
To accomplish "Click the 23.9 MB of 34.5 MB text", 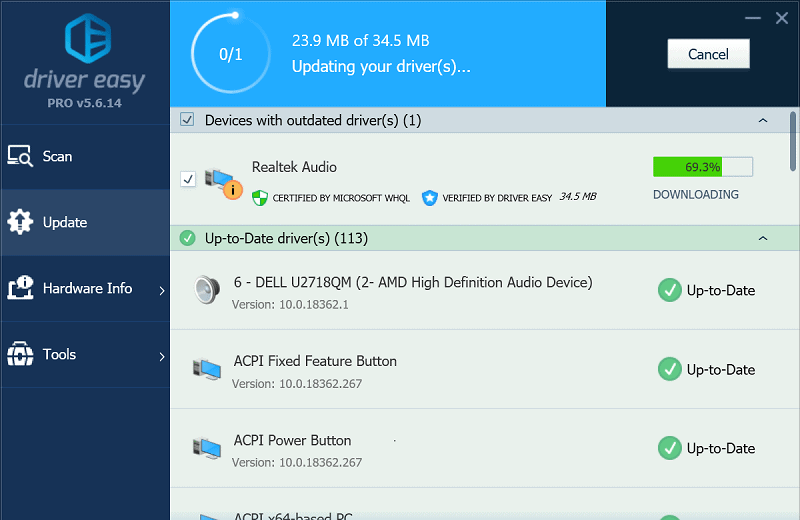I will coord(360,41).
